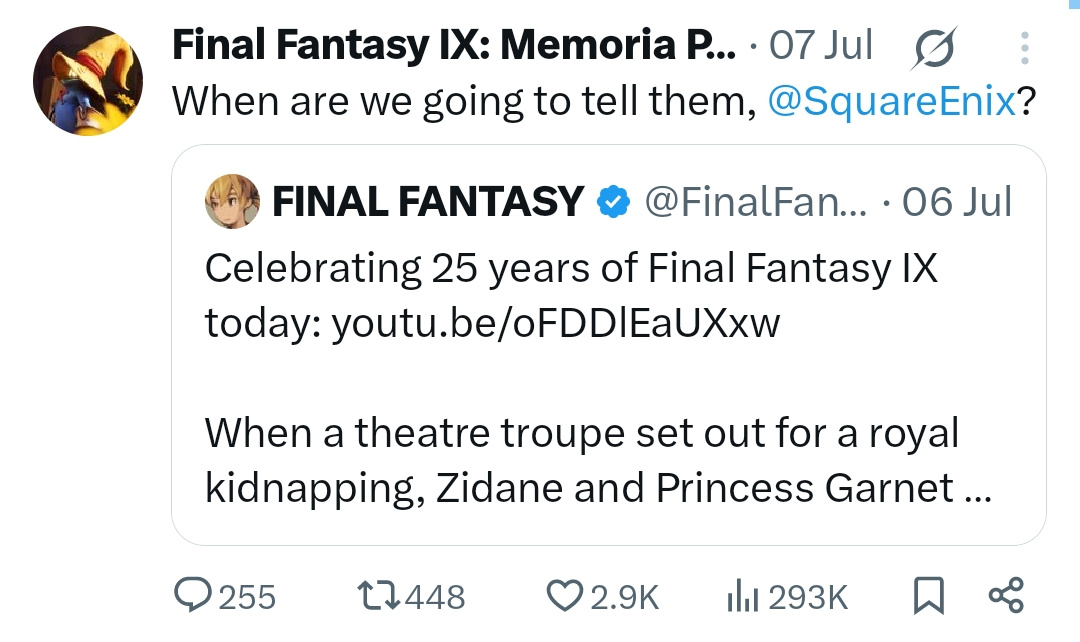The height and width of the screenshot is (642, 1080).
Task: Open the youtu.be/oFDDlEaUXxw link text
Action: (x=556, y=322)
